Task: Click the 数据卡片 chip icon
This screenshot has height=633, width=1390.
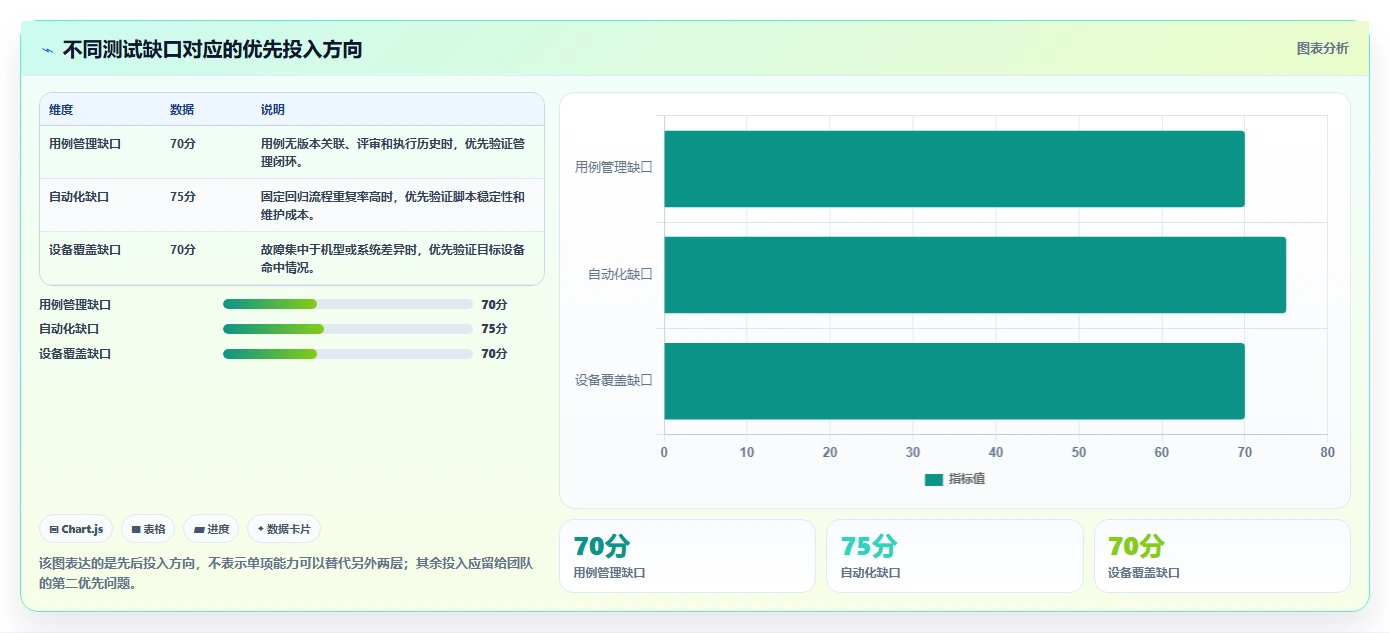Action: tap(261, 529)
